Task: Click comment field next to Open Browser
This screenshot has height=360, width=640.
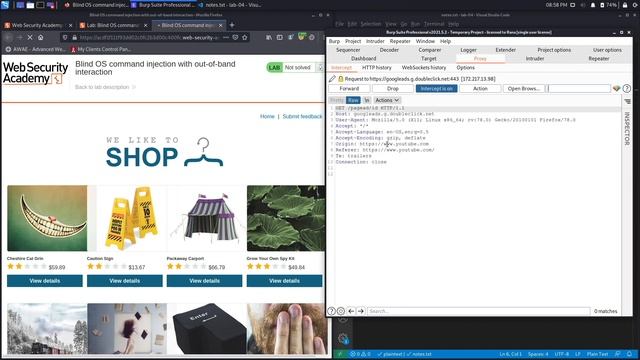Action: coord(579,88)
